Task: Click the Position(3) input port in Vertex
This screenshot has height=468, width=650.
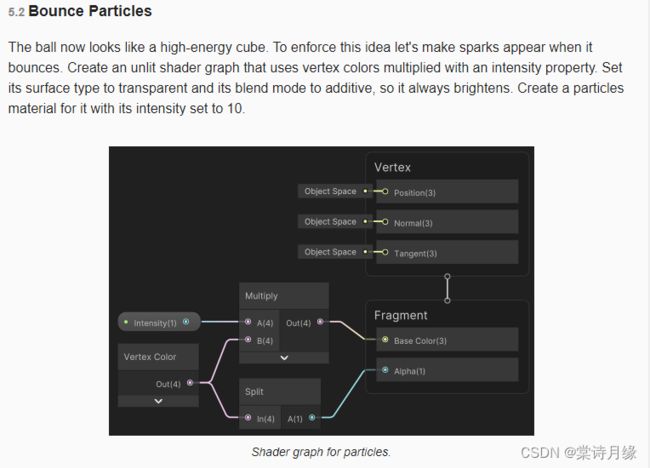Action: coord(385,192)
